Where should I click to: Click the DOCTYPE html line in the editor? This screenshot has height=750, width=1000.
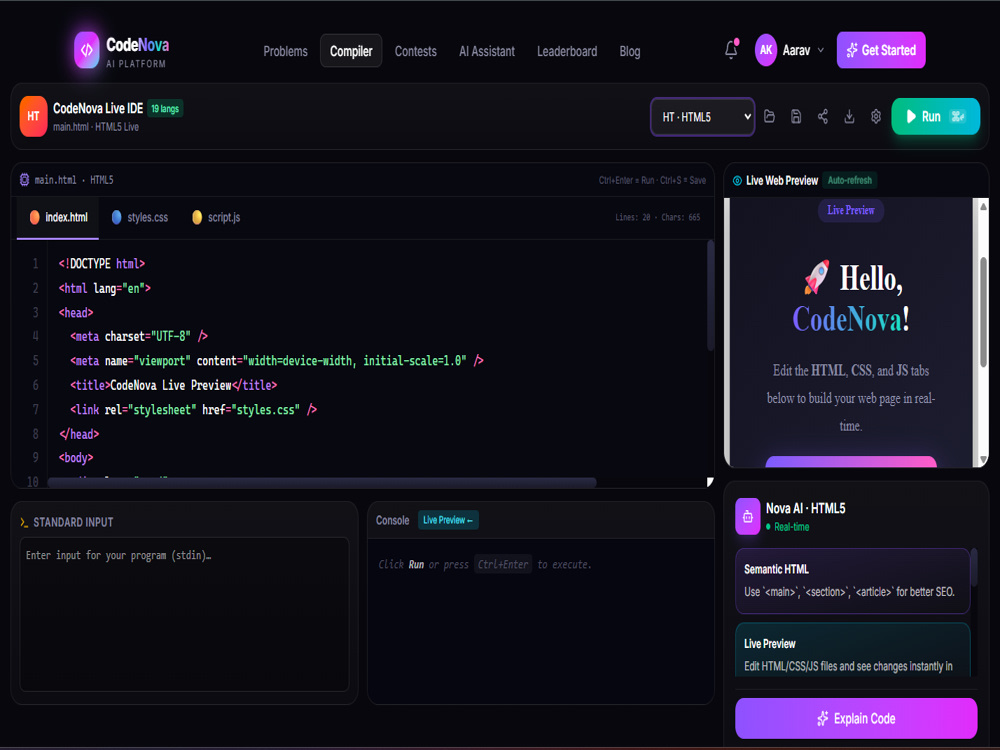tap(101, 263)
